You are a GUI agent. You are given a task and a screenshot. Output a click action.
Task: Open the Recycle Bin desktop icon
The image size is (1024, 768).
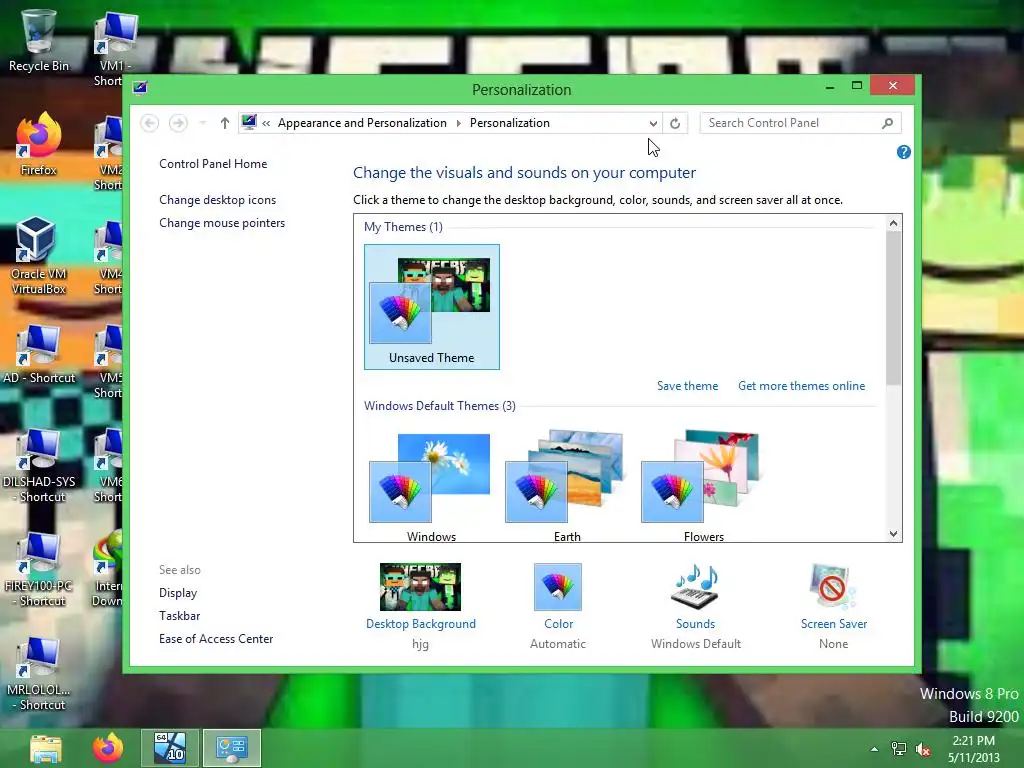click(x=39, y=40)
